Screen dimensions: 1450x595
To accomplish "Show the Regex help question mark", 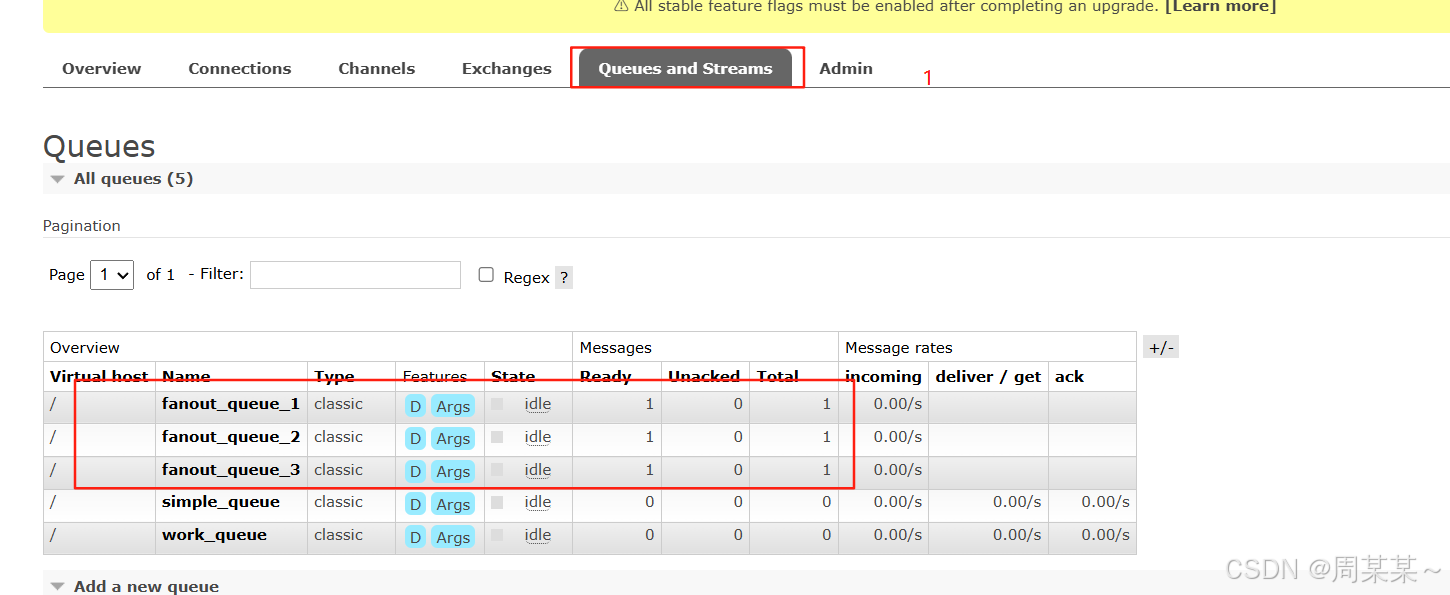I will click(x=564, y=278).
